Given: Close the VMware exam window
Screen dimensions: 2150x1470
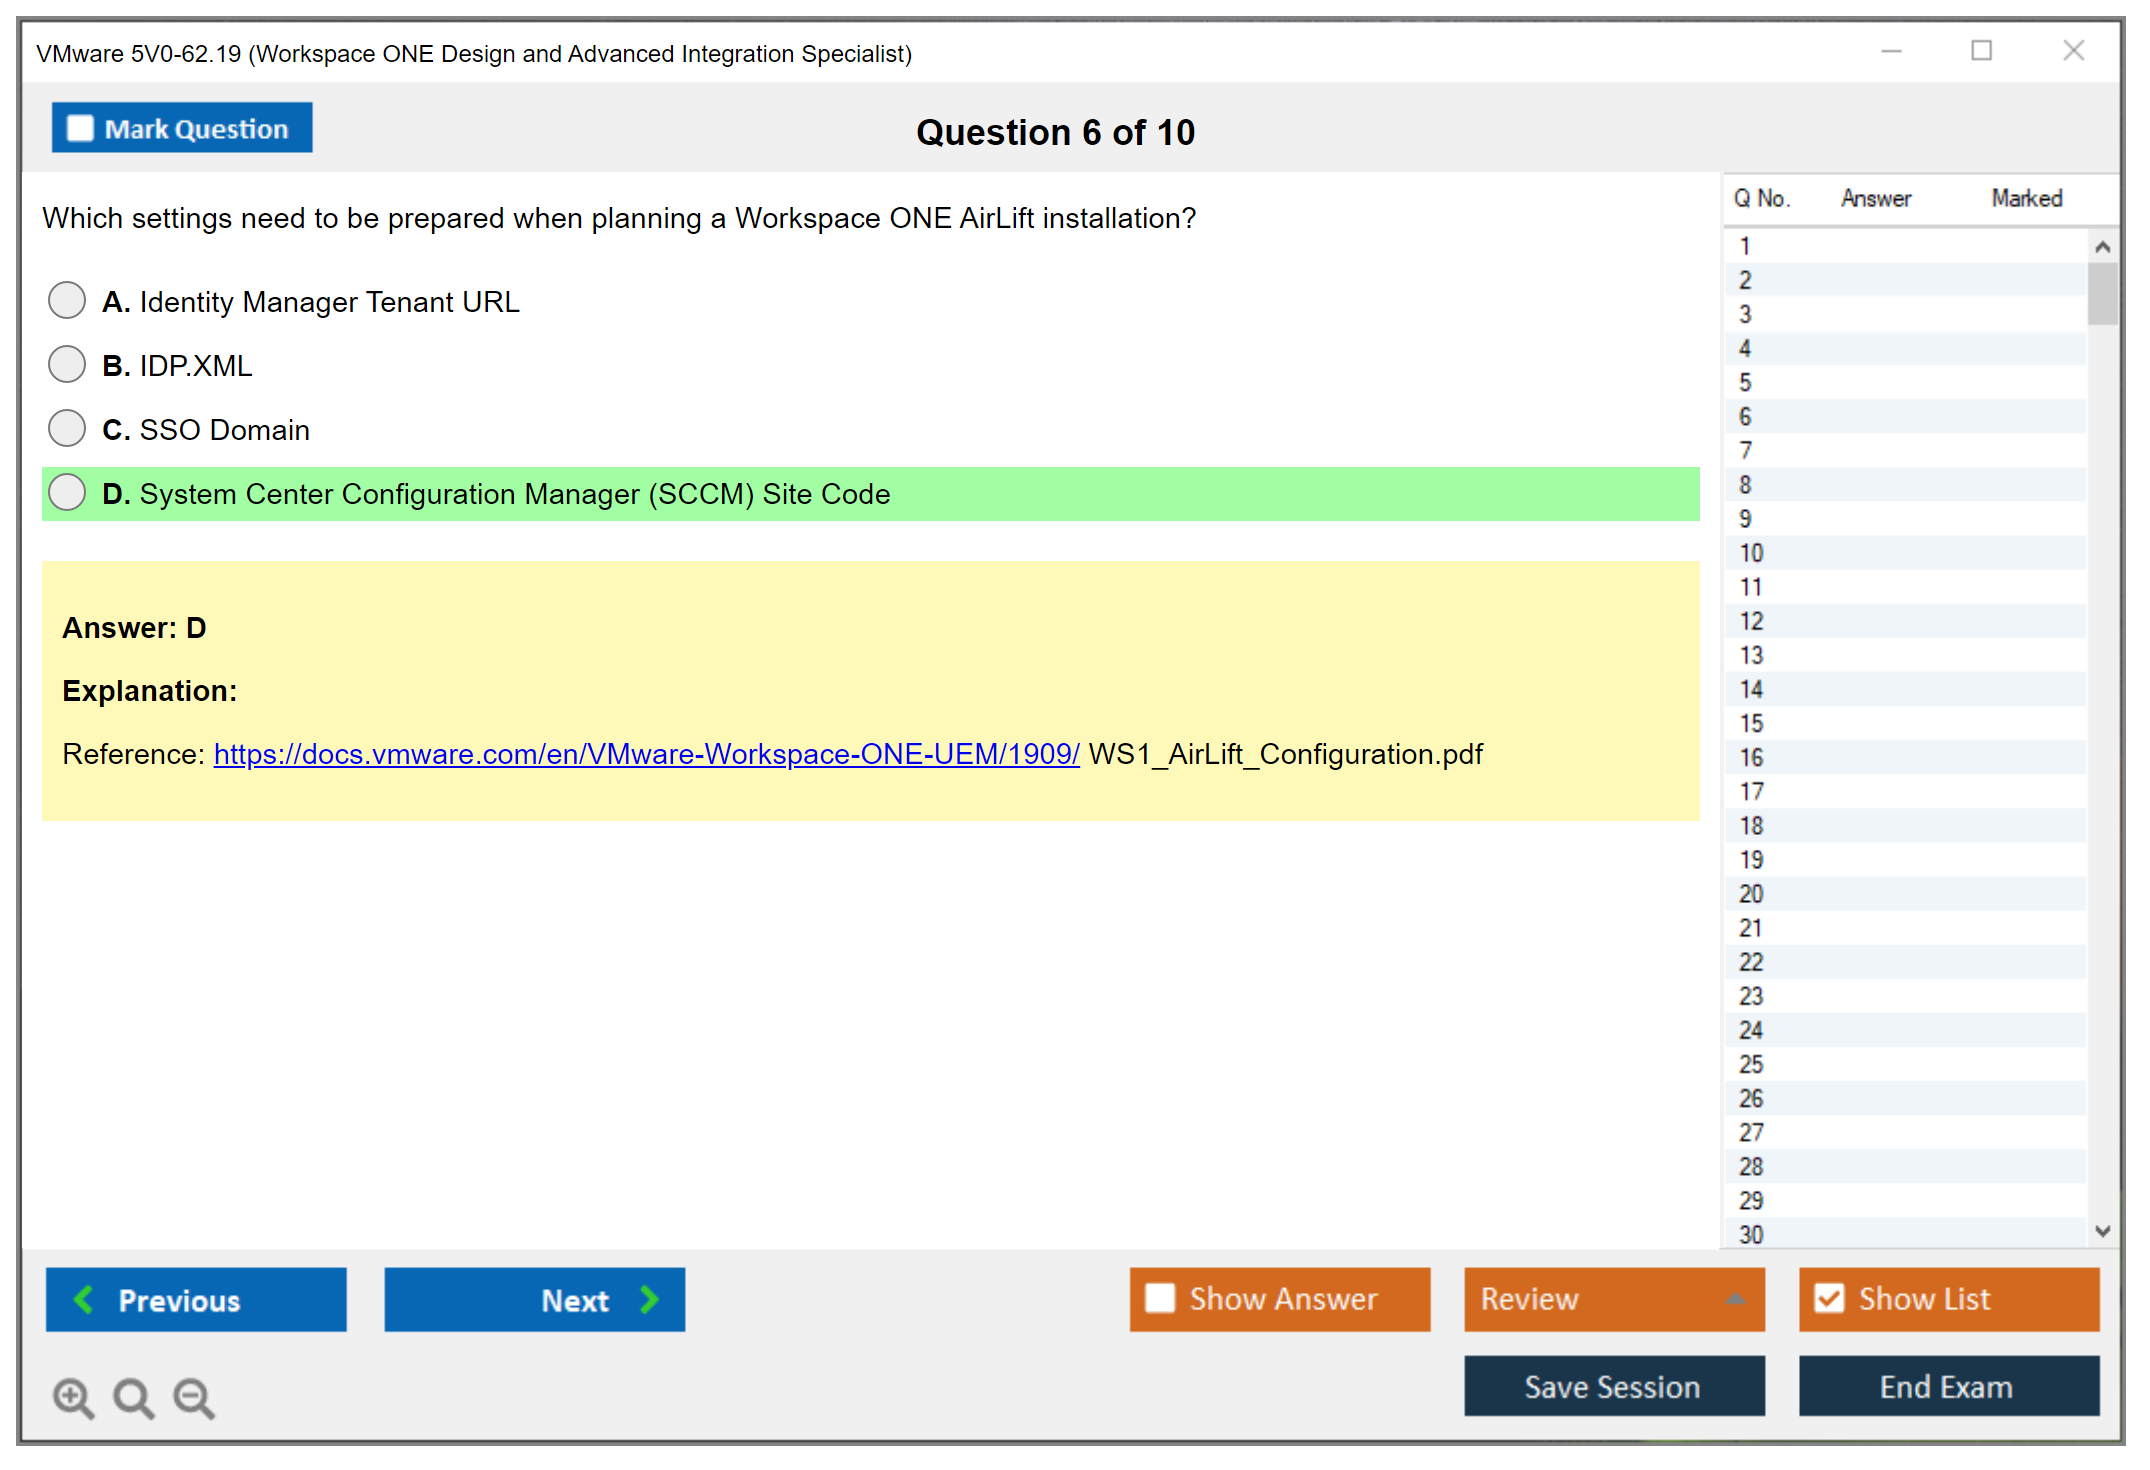Looking at the screenshot, I should (2073, 51).
